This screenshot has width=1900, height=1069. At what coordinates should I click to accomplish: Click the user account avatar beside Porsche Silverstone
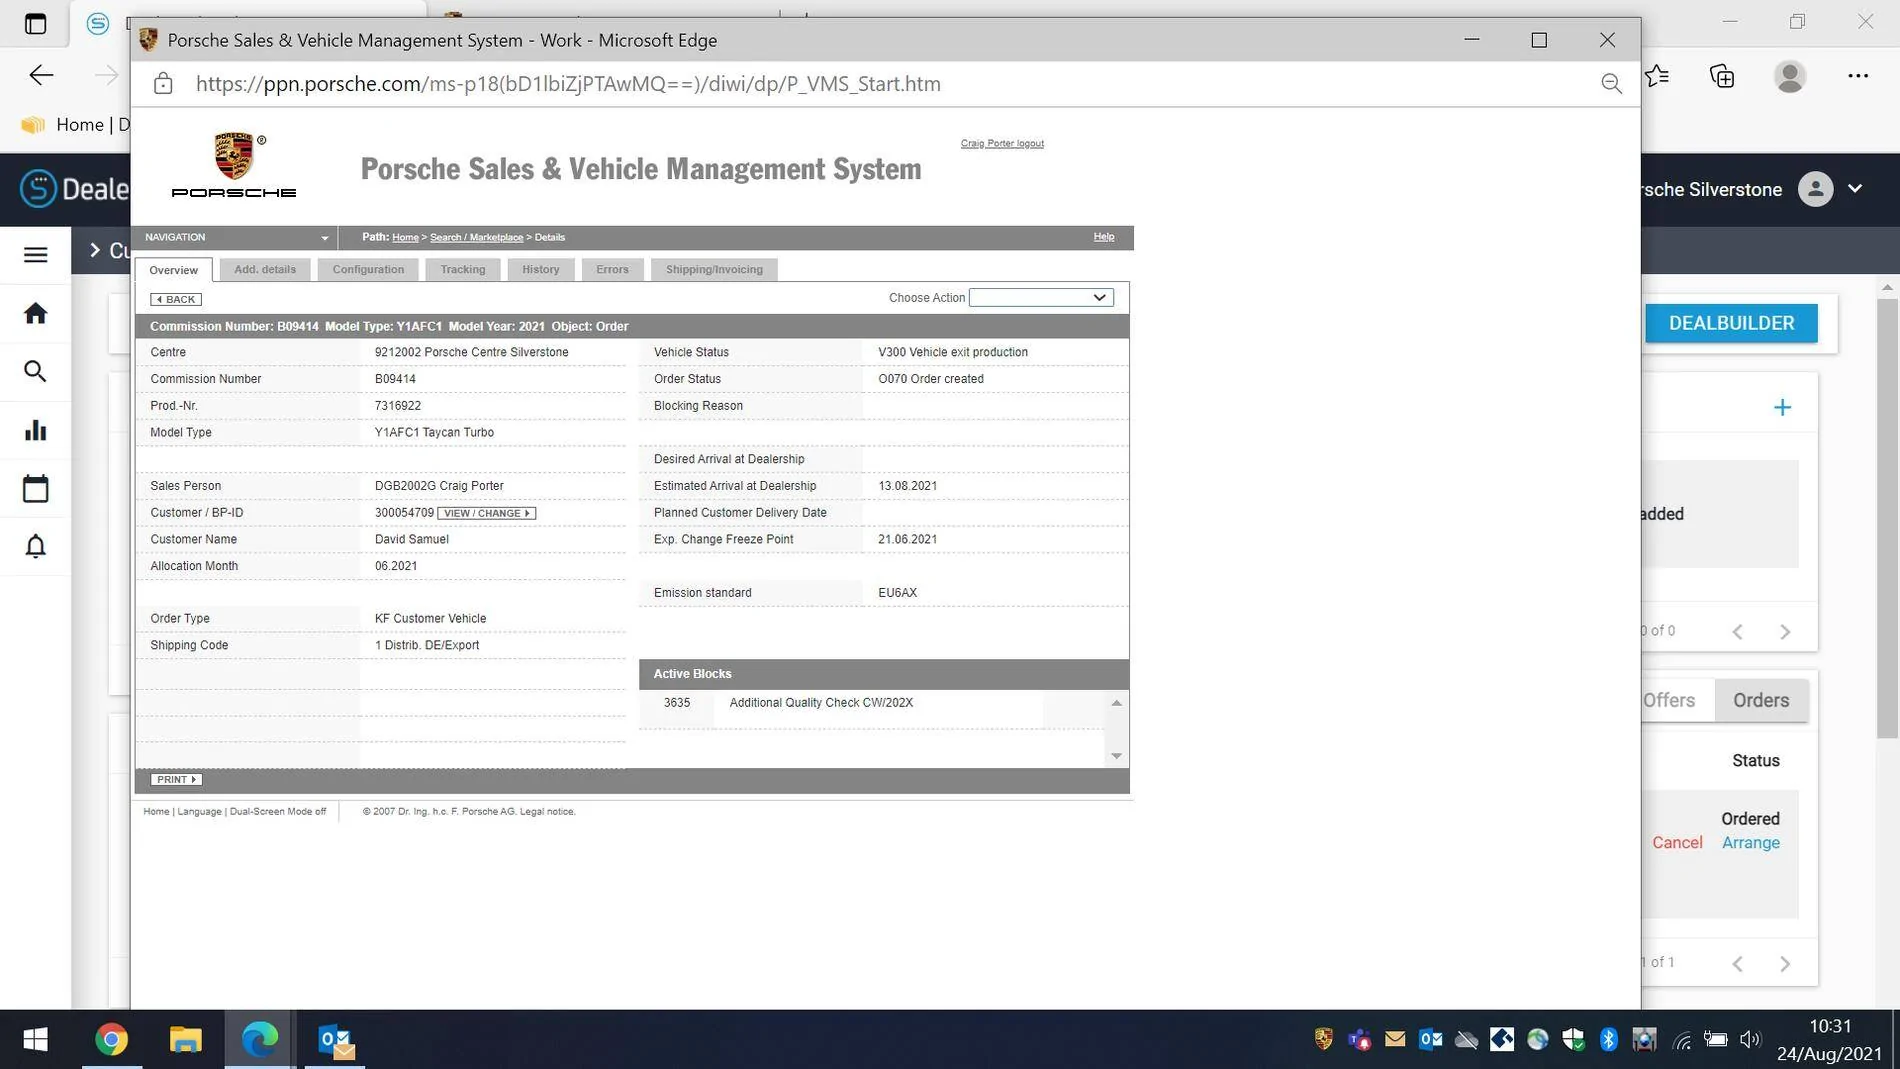click(1815, 189)
